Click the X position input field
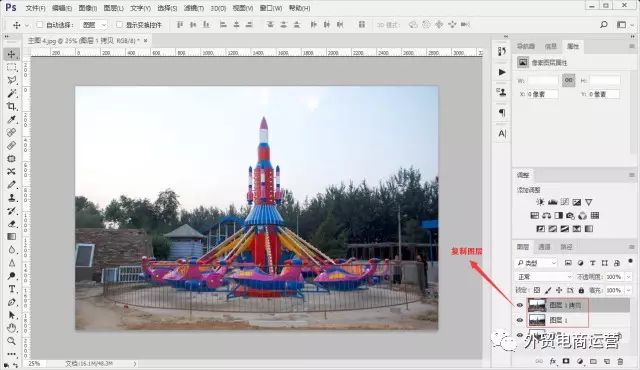Viewport: 640px width, 370px height. point(542,94)
